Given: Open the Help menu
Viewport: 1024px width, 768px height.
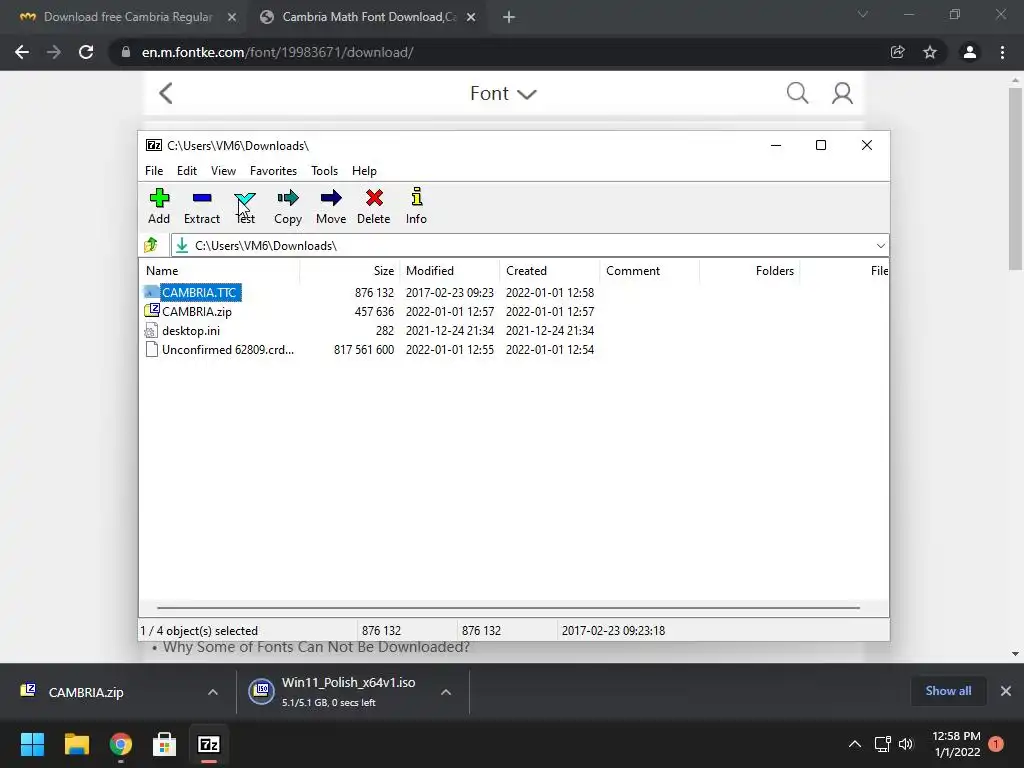Looking at the screenshot, I should point(364,170).
